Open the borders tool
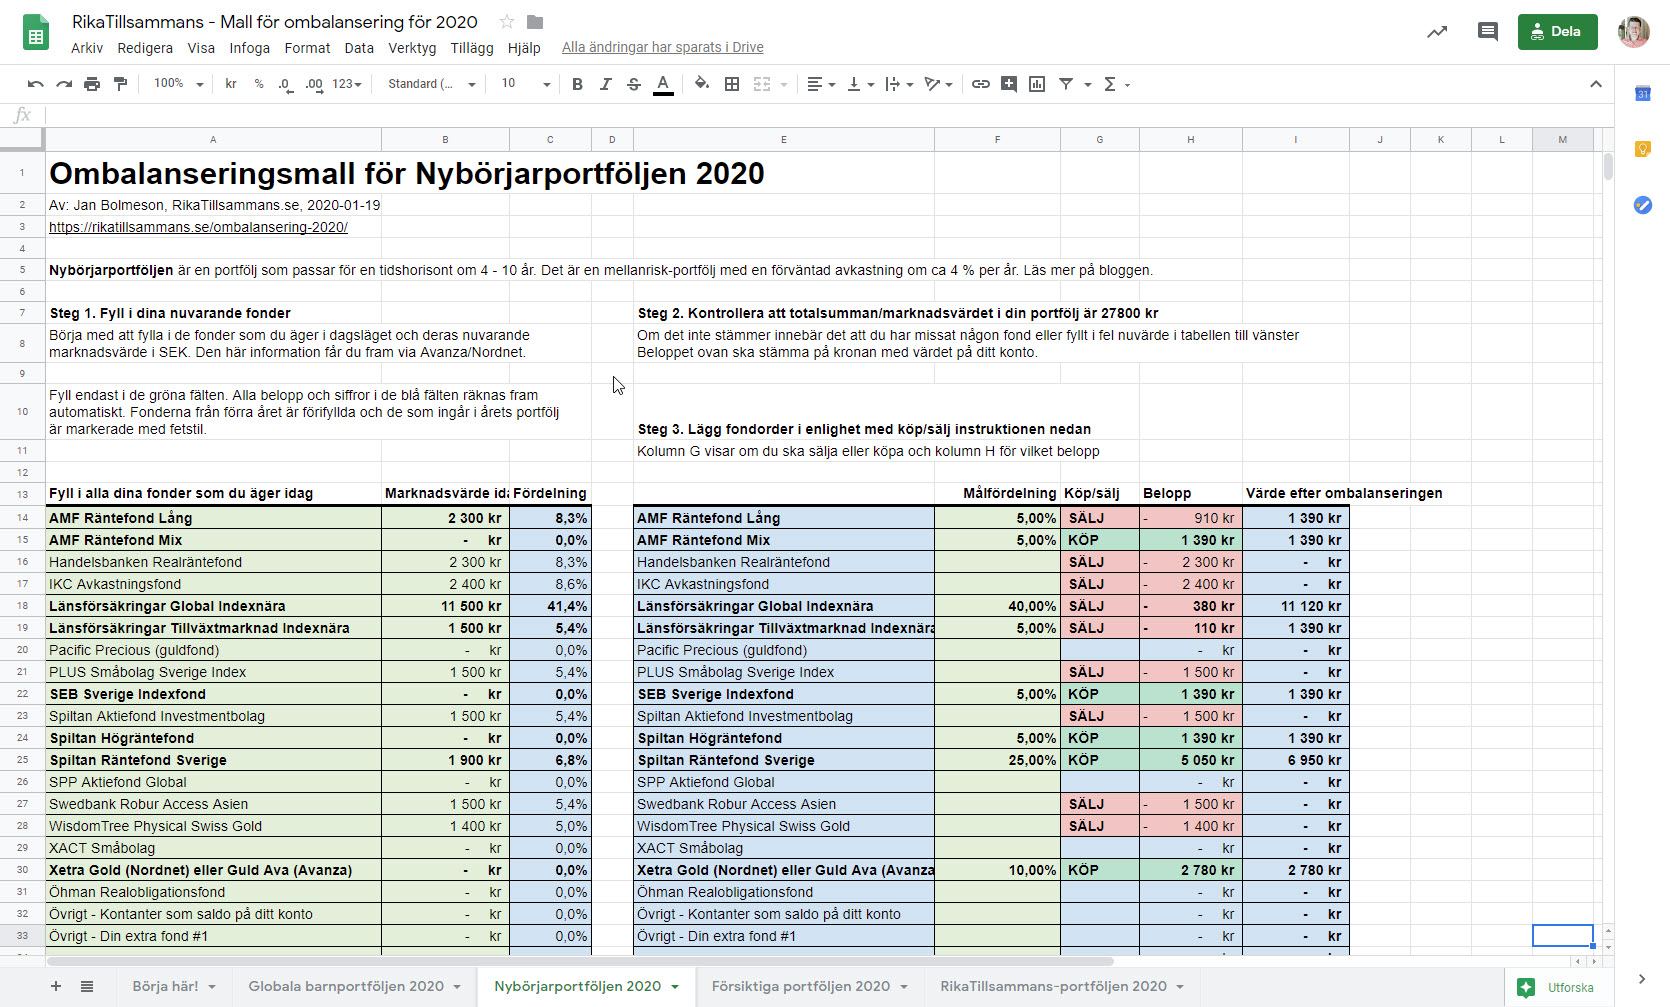Viewport: 1670px width, 1007px height. 732,84
